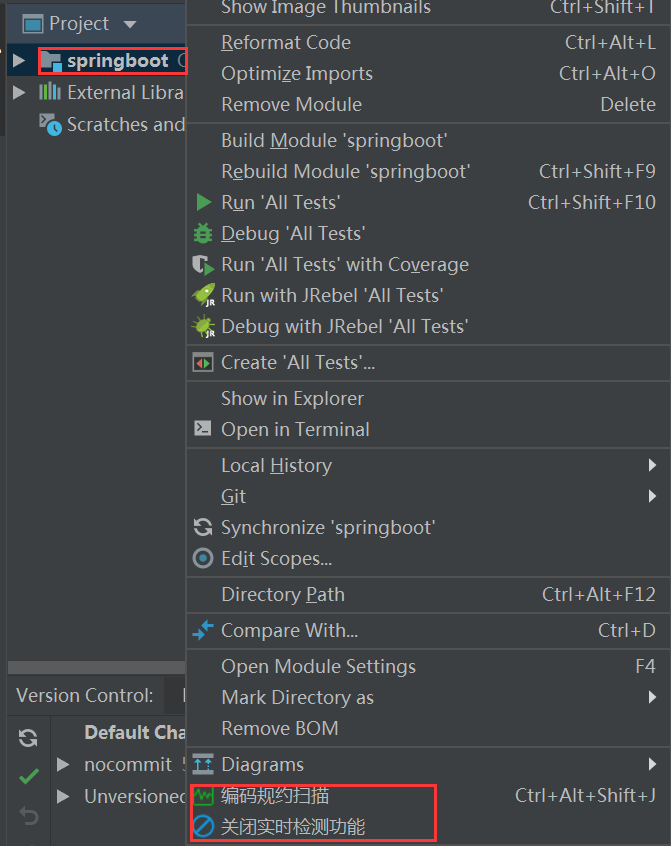Click the Debug 'All Tests' bug icon
Viewport: 671px width, 846px height.
click(x=203, y=233)
